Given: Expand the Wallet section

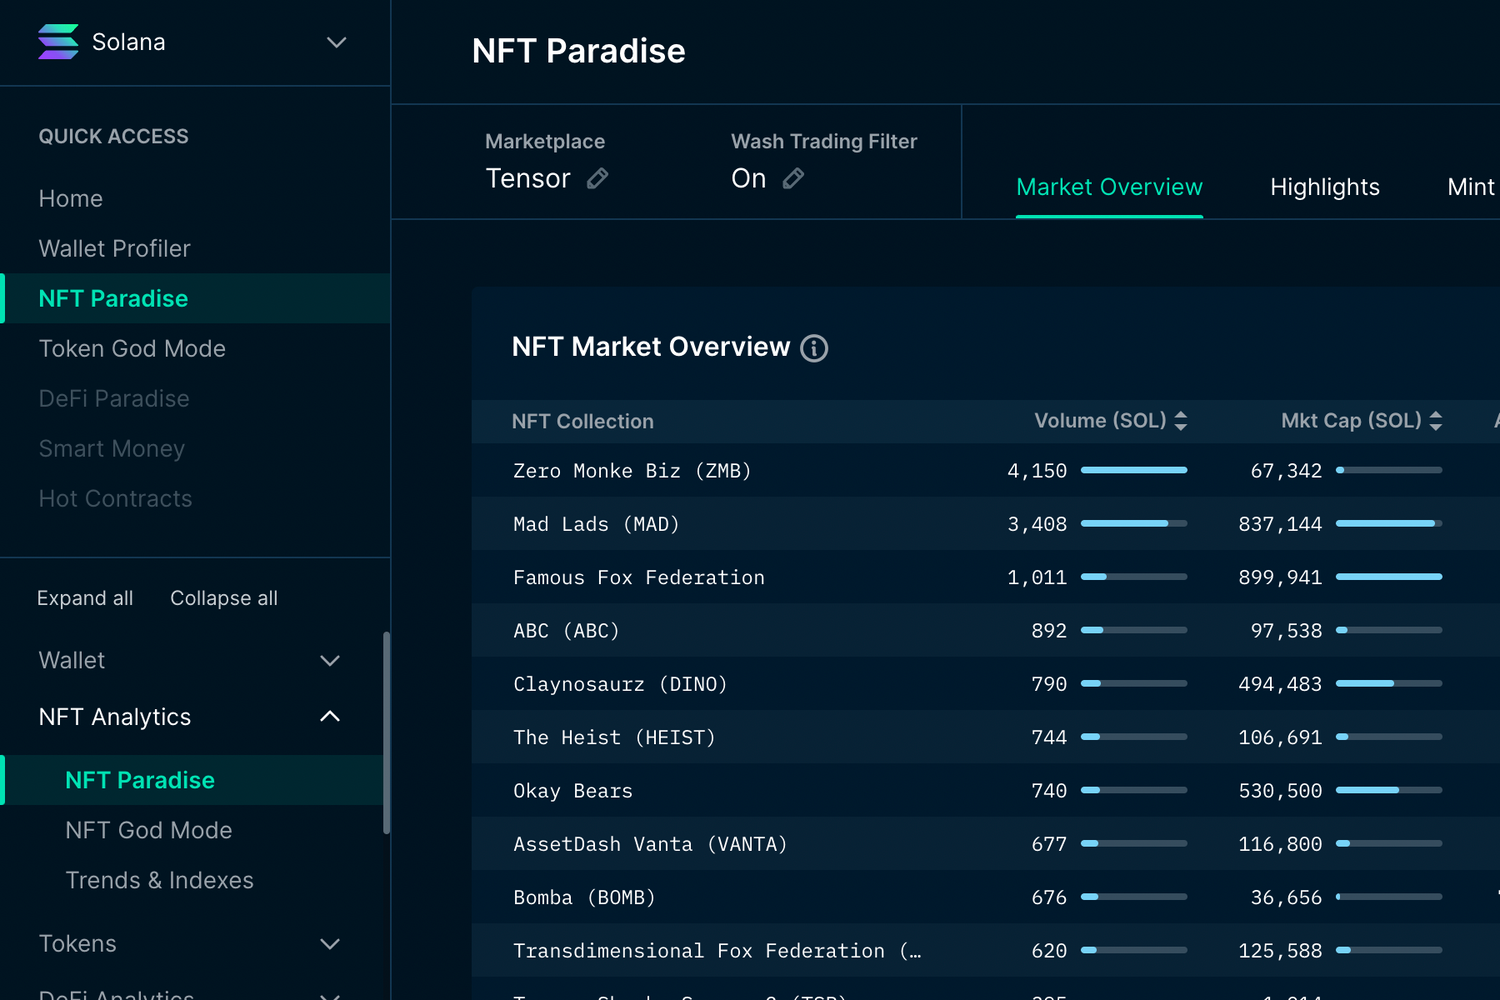Looking at the screenshot, I should pyautogui.click(x=330, y=660).
